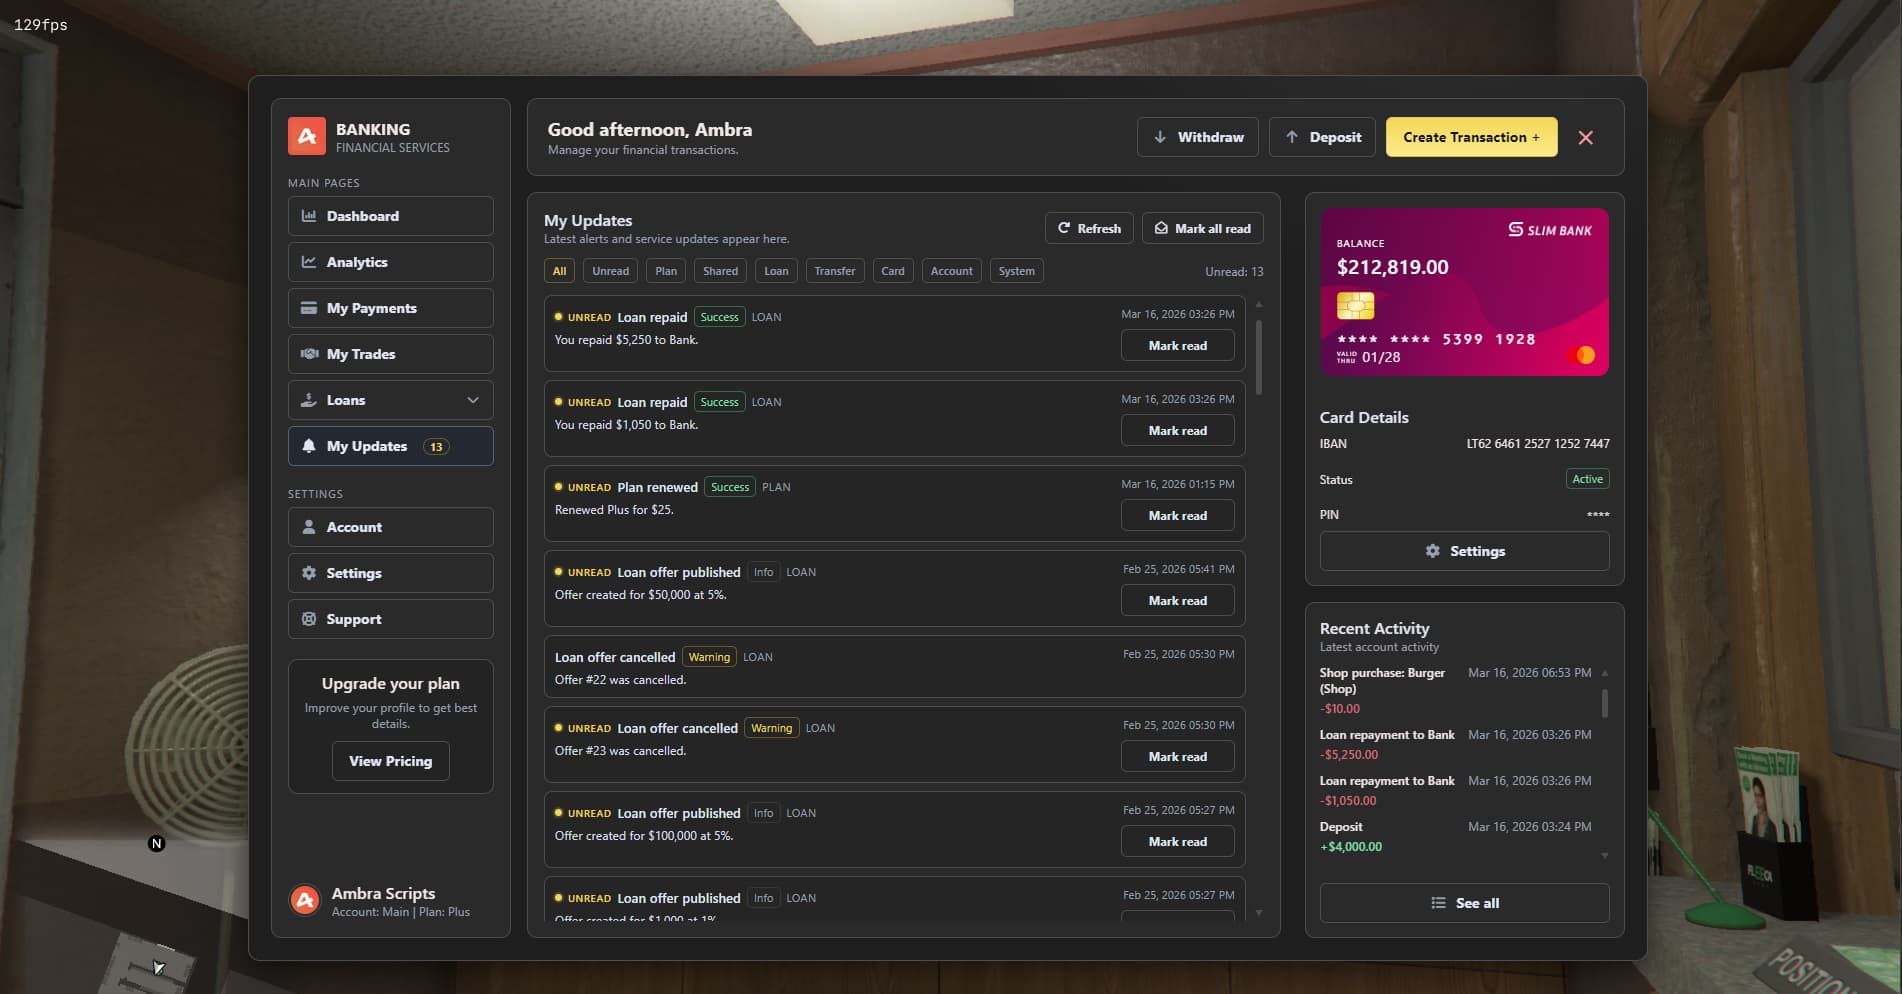Filter updates by Account
The width and height of the screenshot is (1902, 994).
(x=951, y=271)
